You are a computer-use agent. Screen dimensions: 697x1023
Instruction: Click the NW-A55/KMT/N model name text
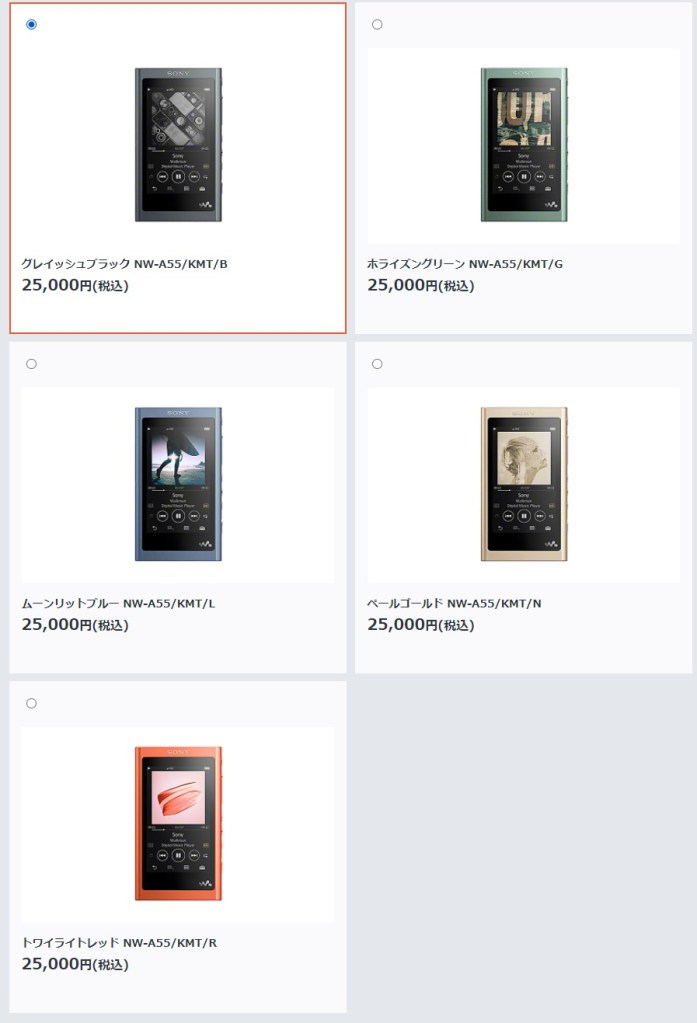[x=494, y=603]
